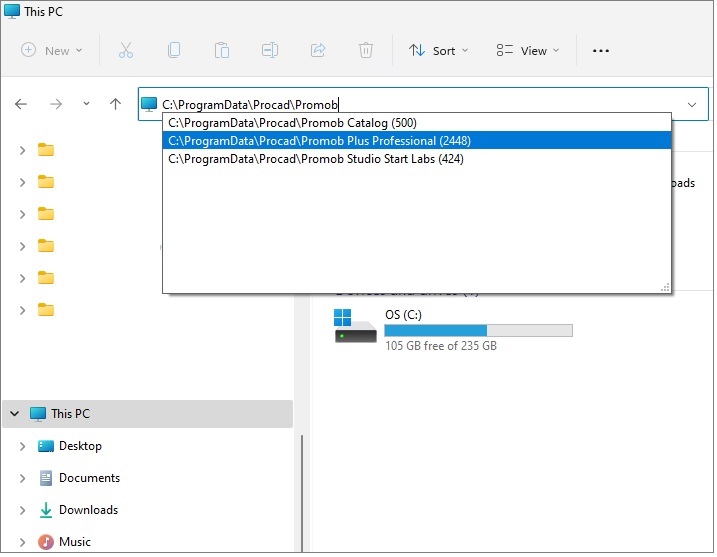Go forward with the right arrow
Viewport: 717px width, 557px height.
[x=56, y=104]
